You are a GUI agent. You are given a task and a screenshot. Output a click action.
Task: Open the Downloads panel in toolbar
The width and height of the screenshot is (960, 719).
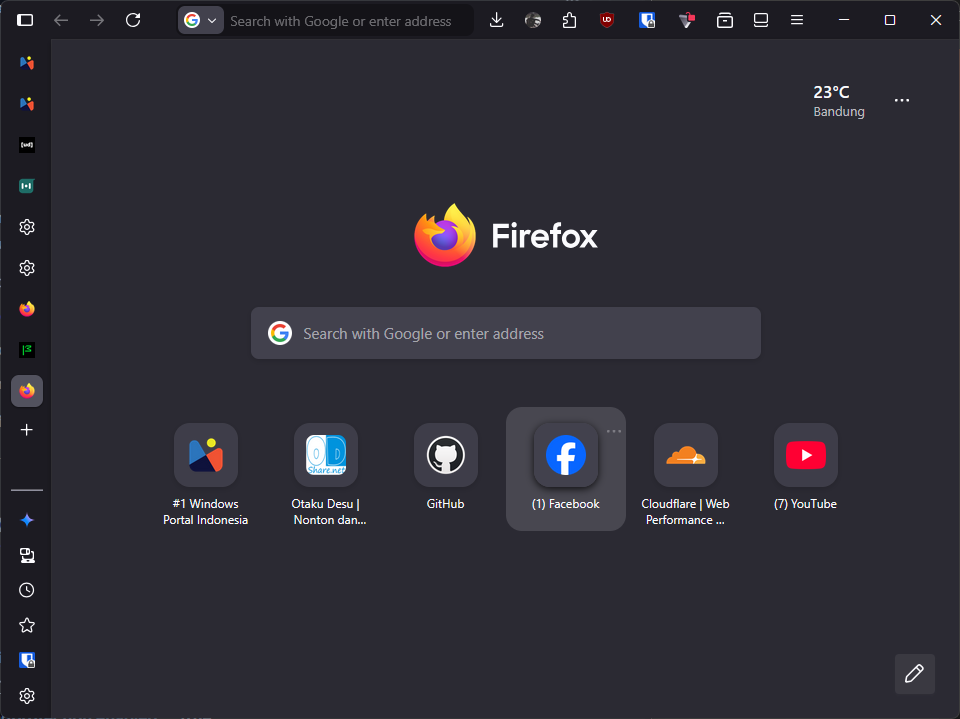tap(496, 20)
